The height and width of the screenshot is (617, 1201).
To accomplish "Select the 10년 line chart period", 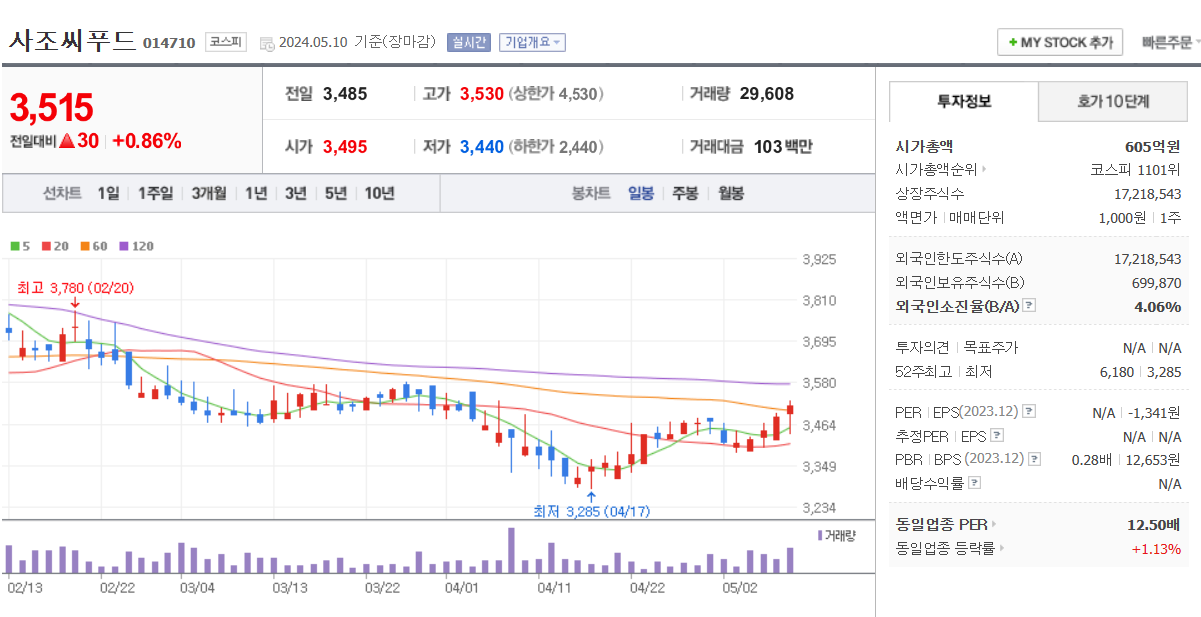I will [x=379, y=194].
